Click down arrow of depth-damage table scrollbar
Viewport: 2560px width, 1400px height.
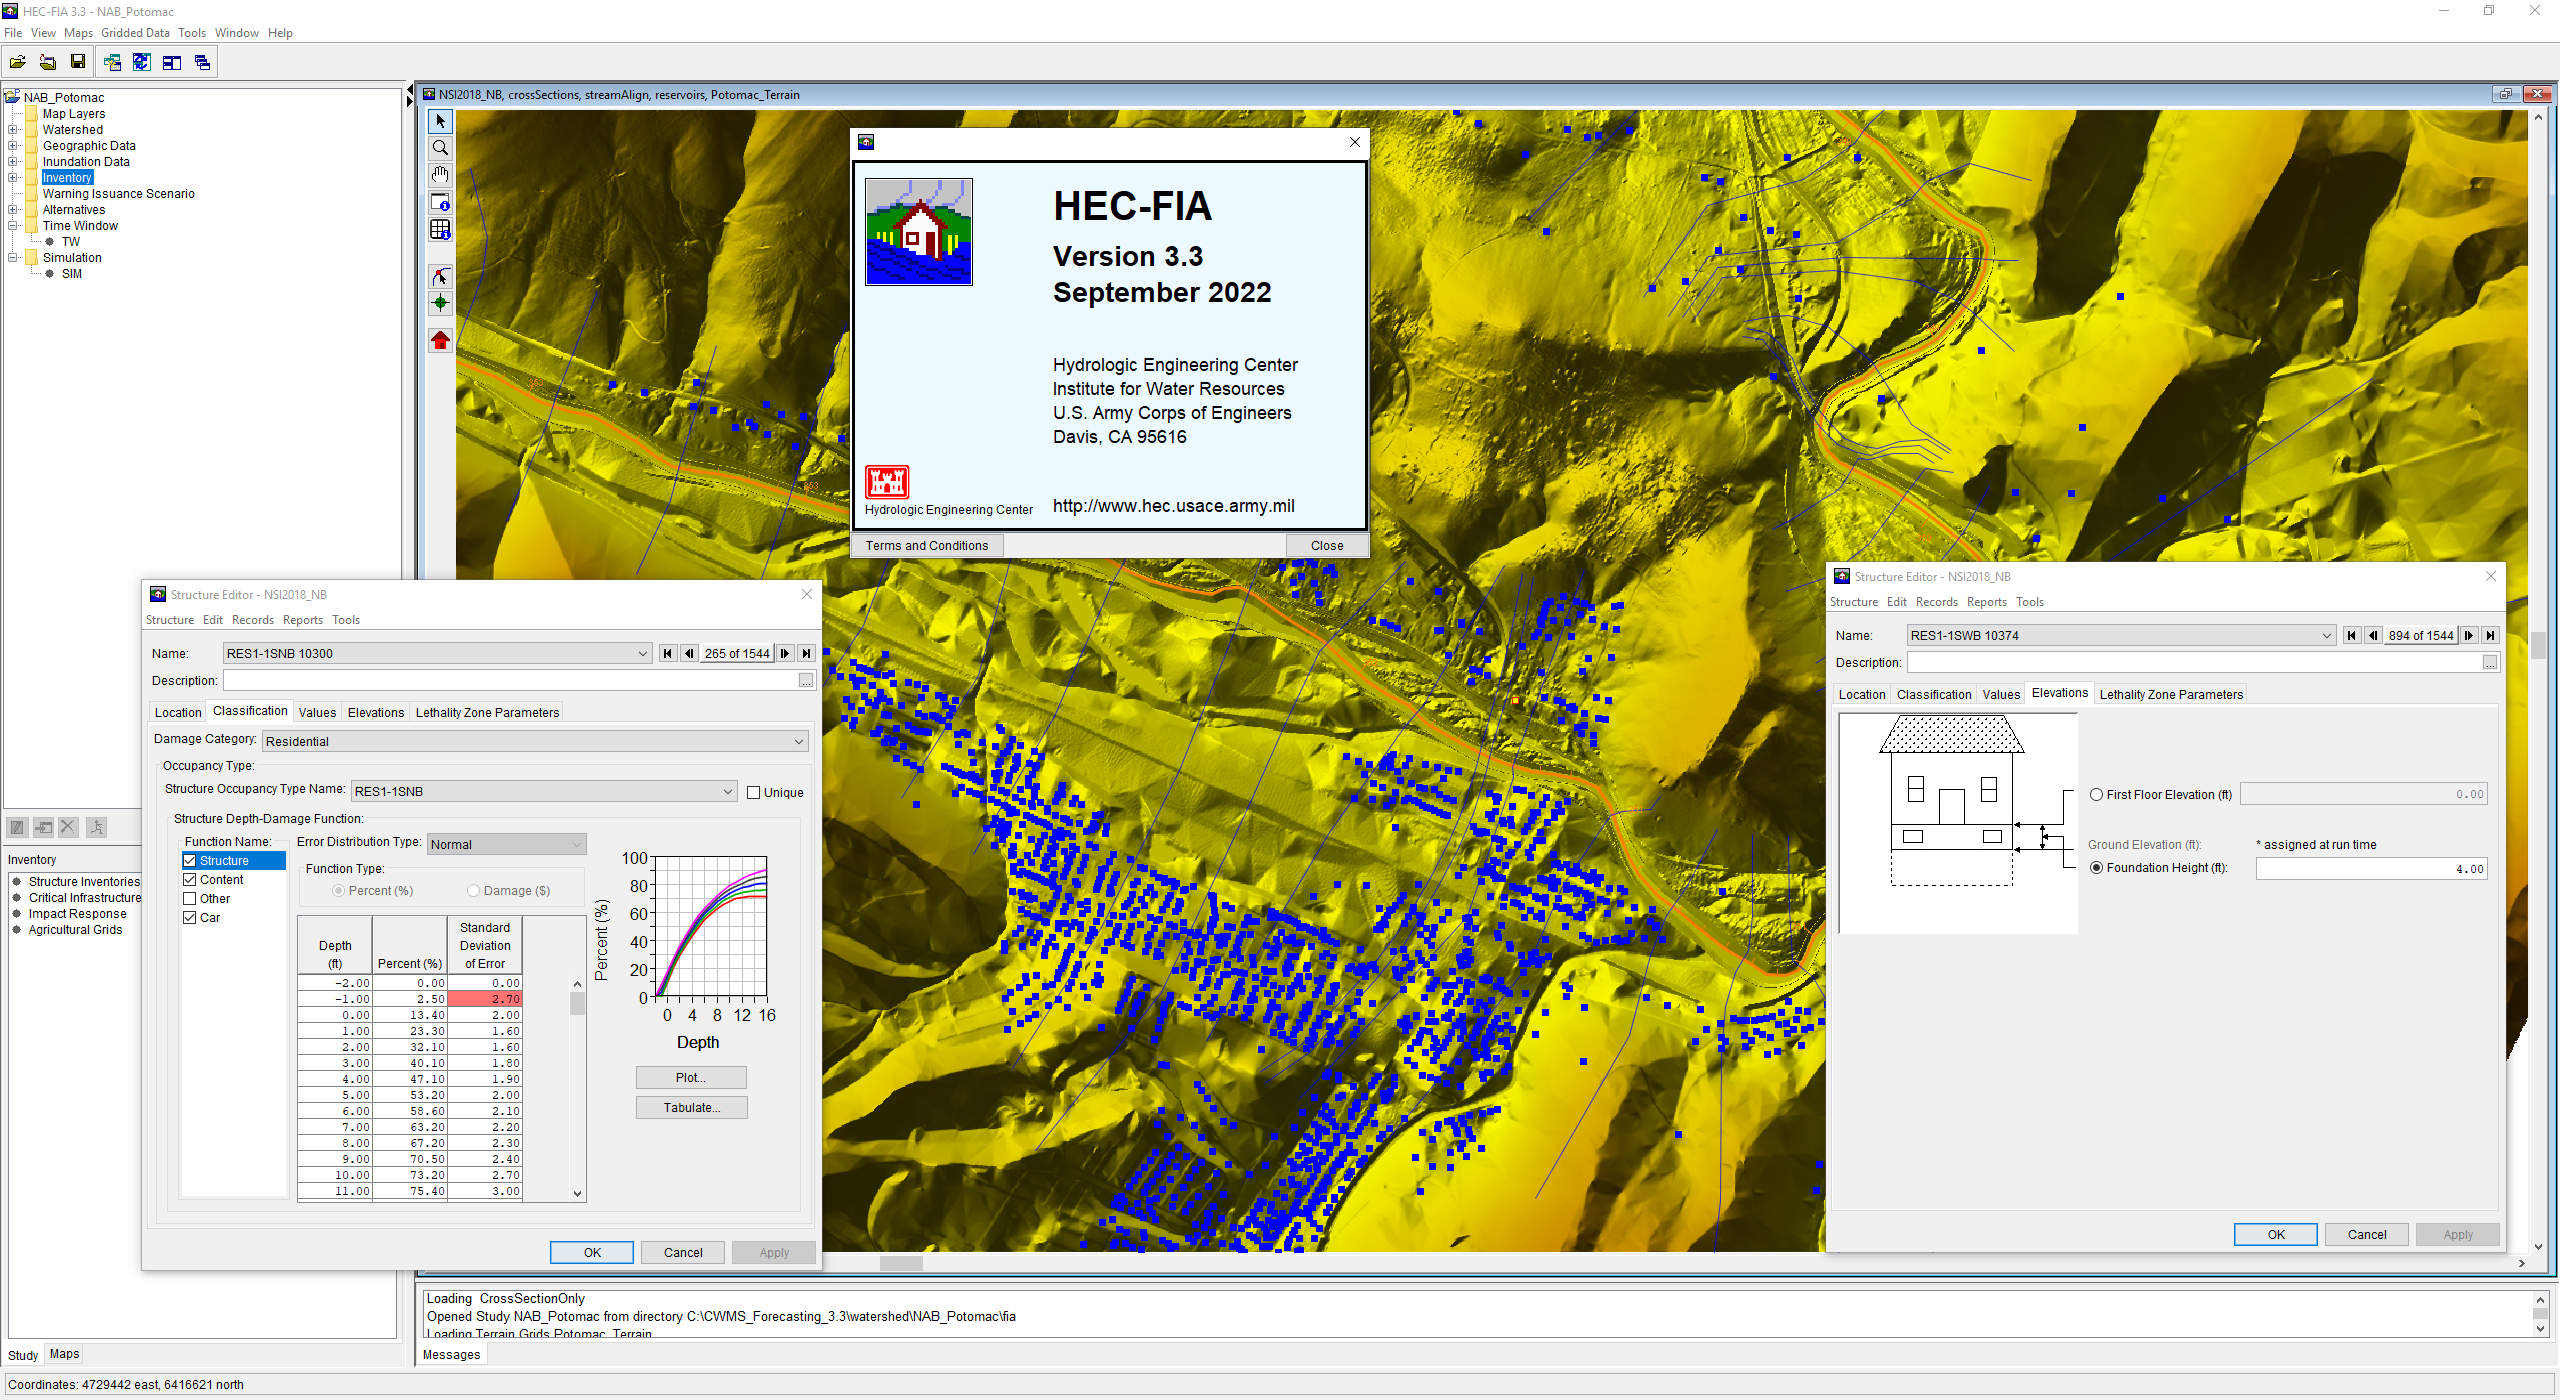pos(577,1193)
